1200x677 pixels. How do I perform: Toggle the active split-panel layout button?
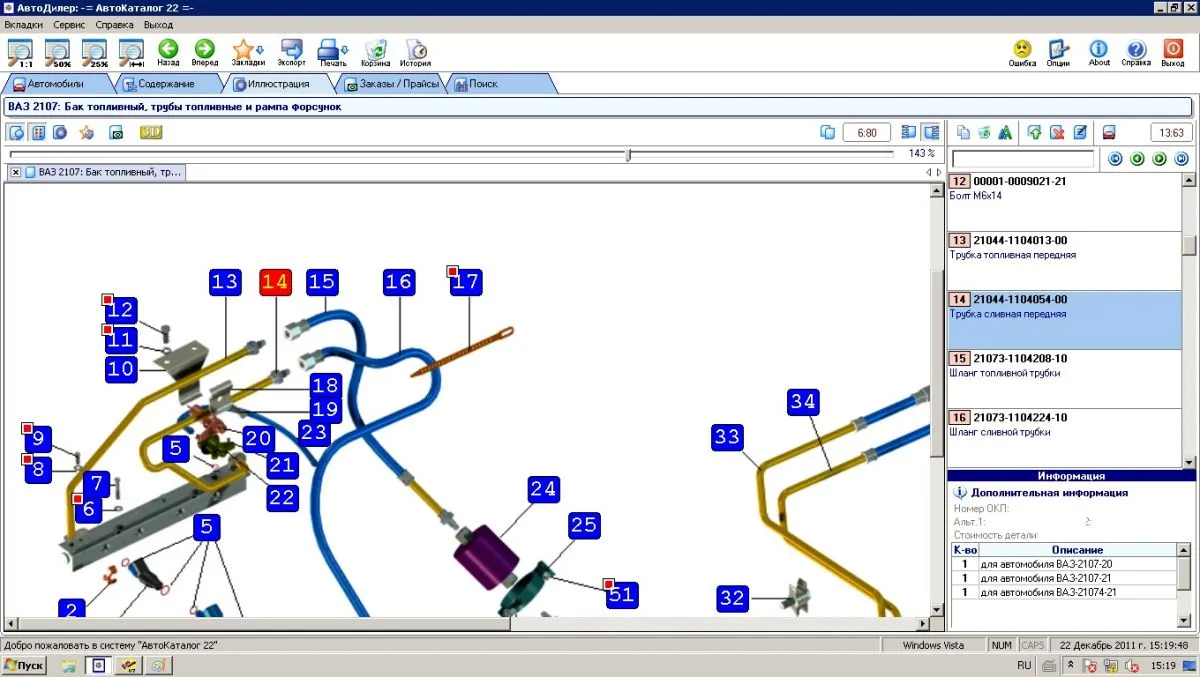pos(931,132)
